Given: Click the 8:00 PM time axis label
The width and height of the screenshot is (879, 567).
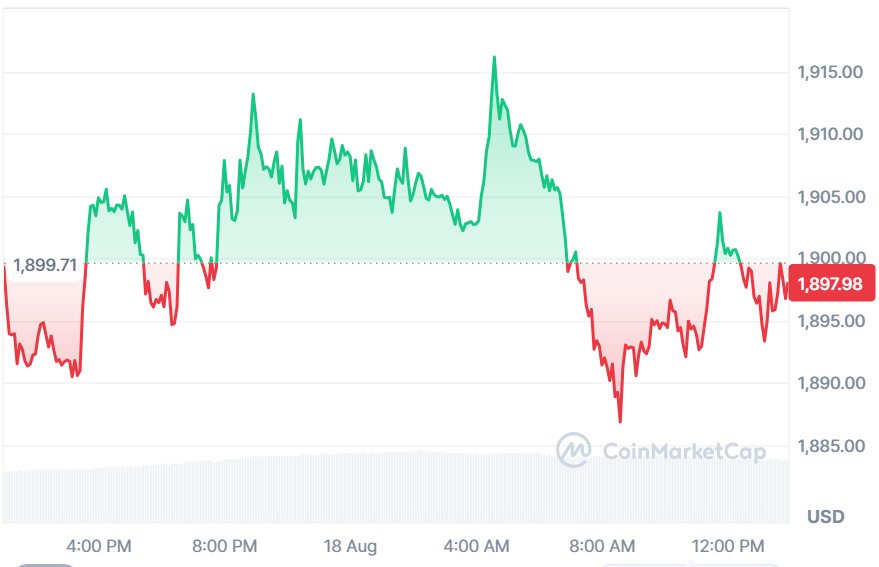Looking at the screenshot, I should pos(225,546).
